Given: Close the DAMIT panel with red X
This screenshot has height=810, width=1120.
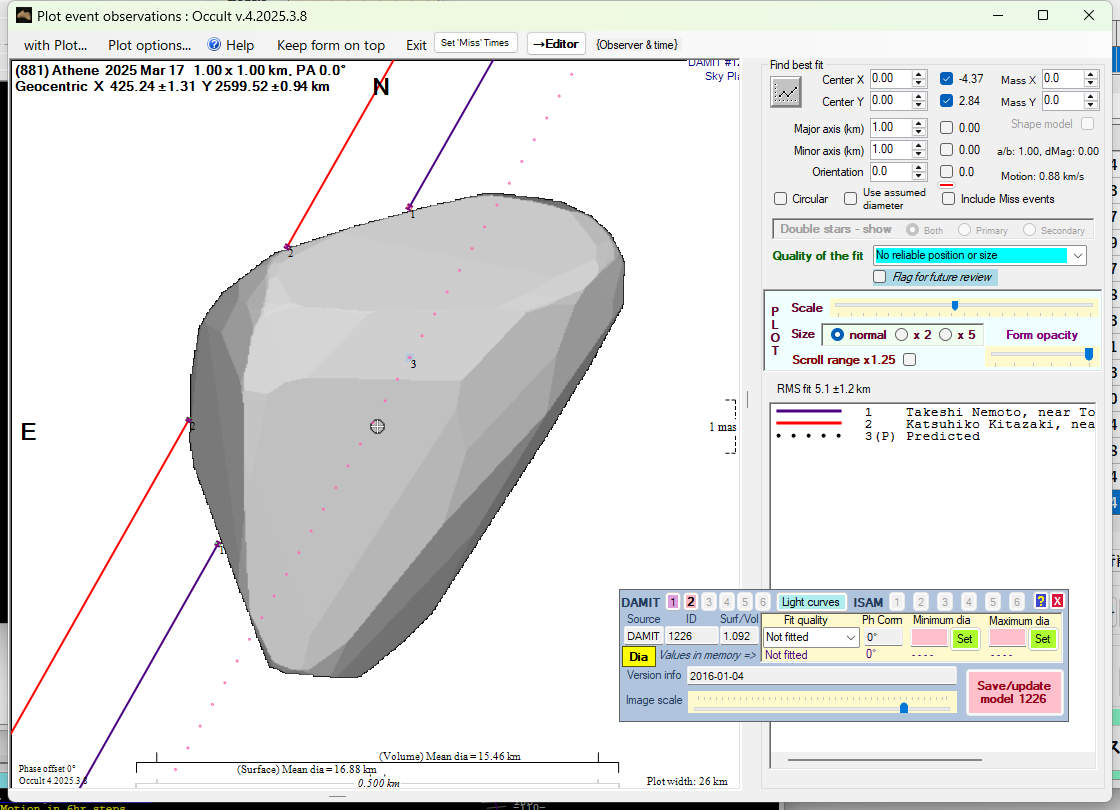Looking at the screenshot, I should pos(1057,601).
